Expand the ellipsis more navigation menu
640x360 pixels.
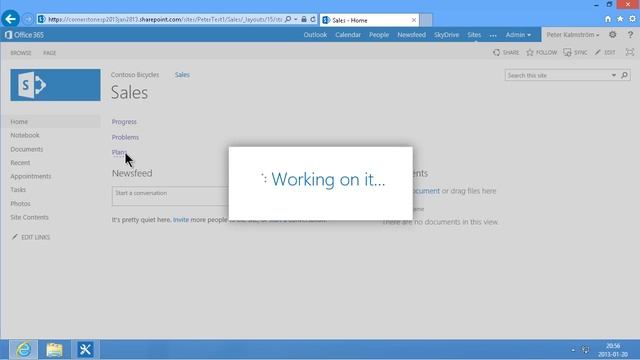[x=493, y=35]
